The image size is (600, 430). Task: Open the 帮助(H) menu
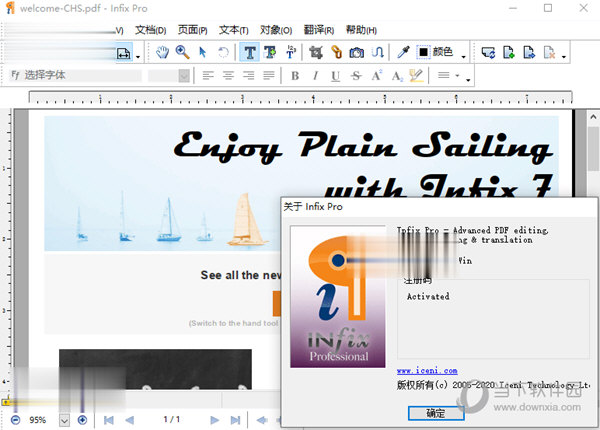[361, 30]
